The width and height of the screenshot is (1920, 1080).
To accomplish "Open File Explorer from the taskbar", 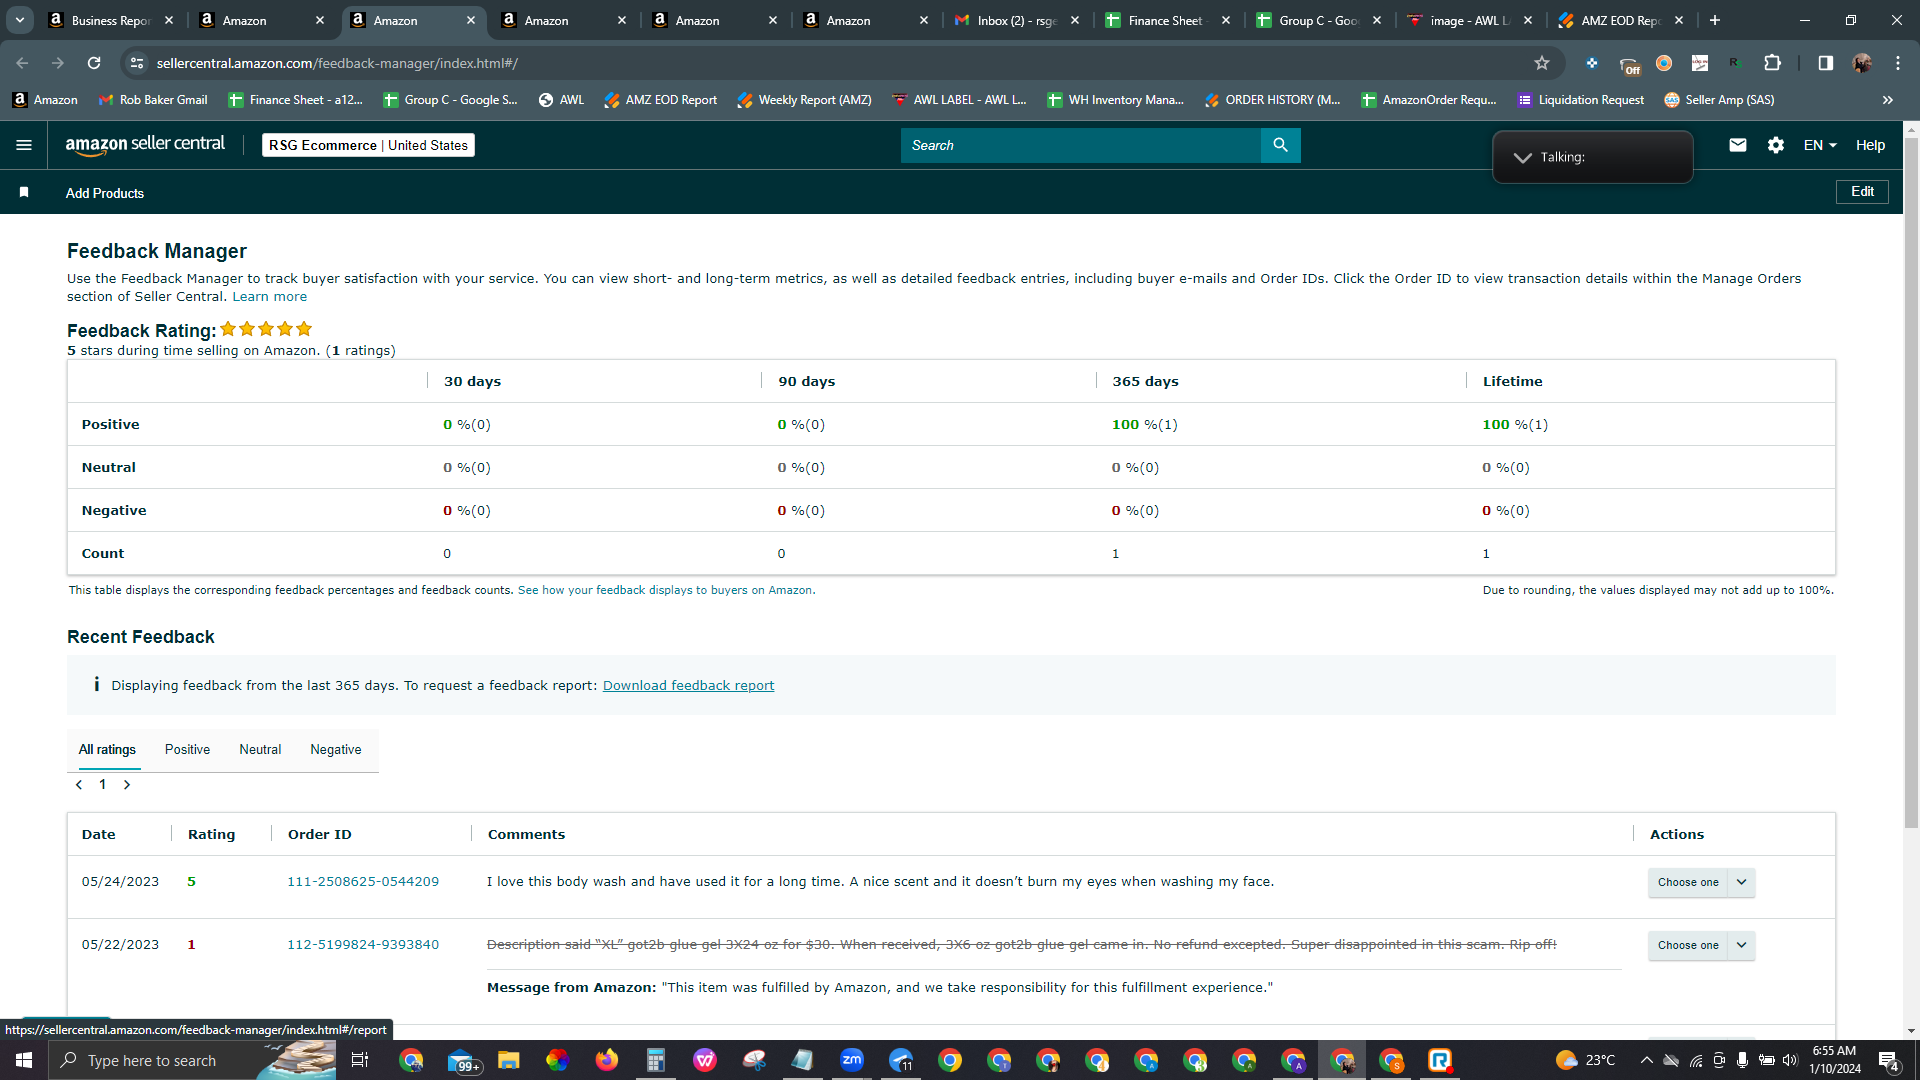I will [x=509, y=1060].
